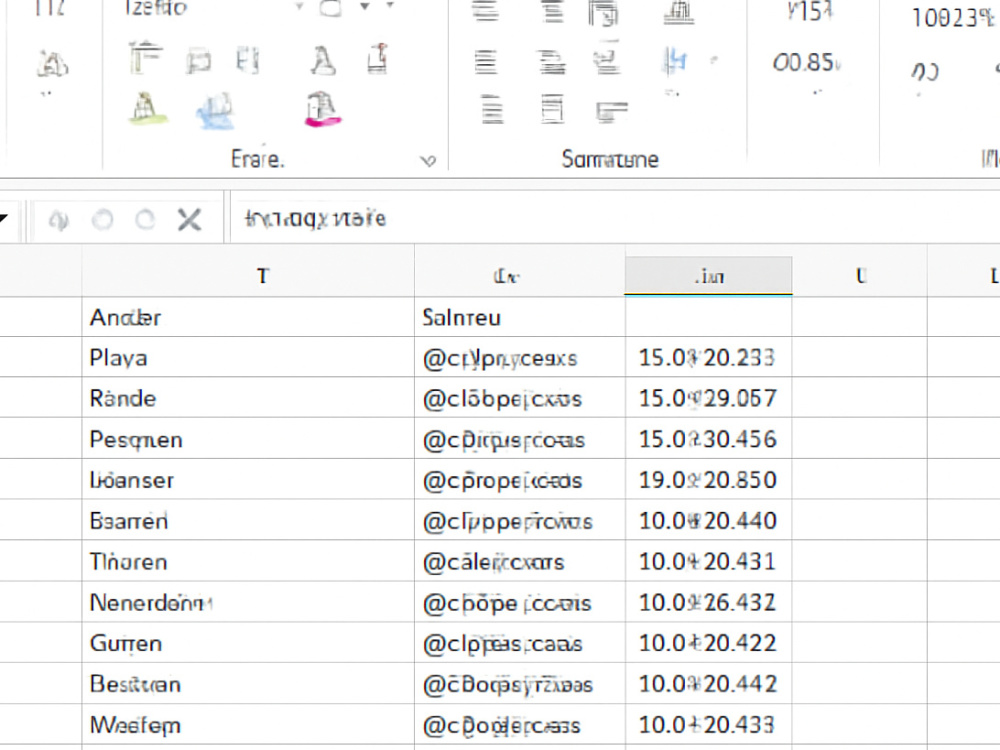
Task: Select the number cell ending 20.422
Action: [x=709, y=643]
